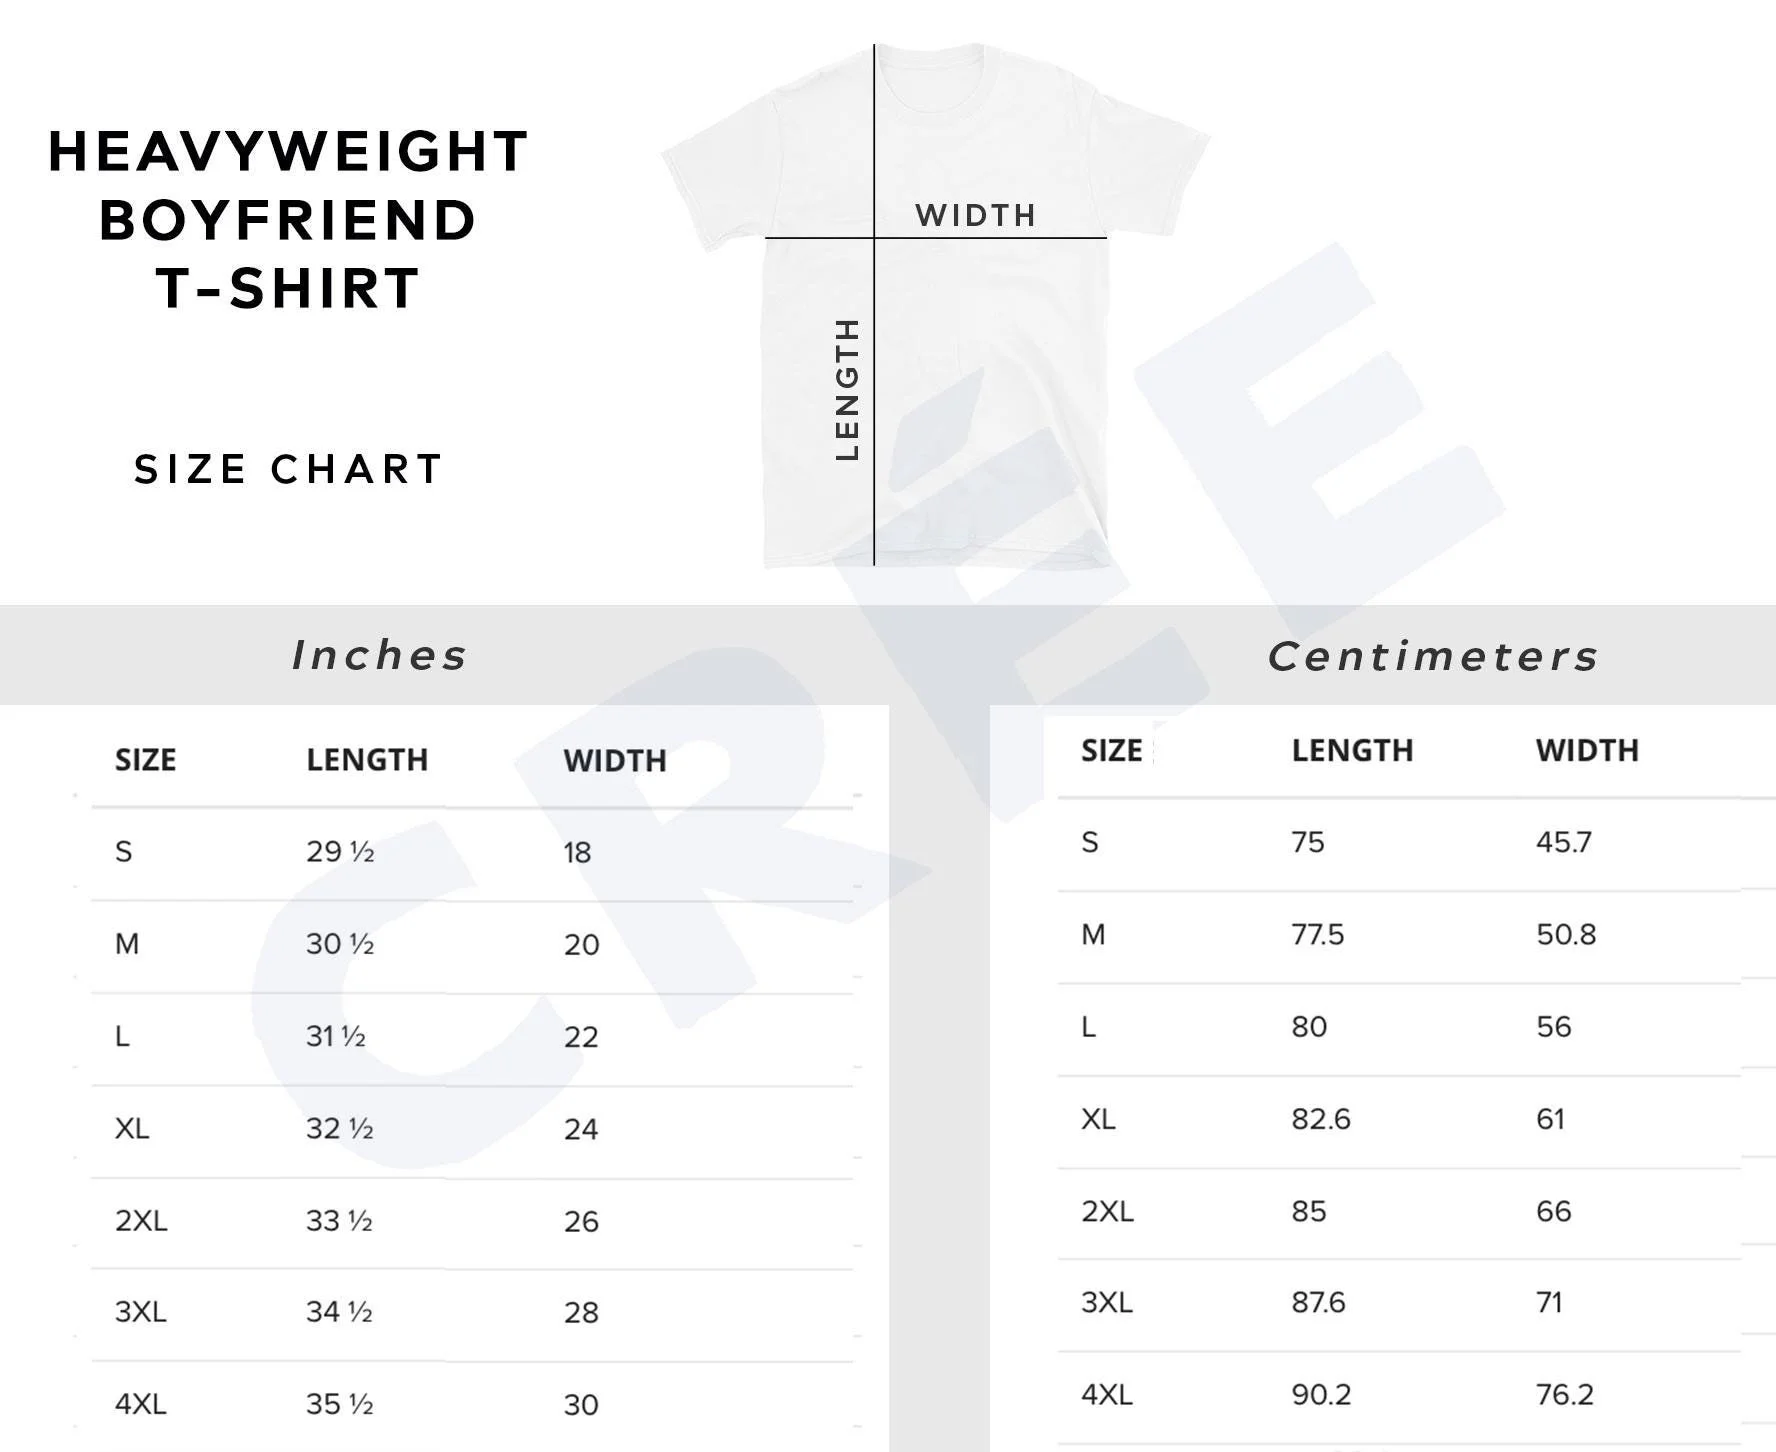Click the Heavyweight Boyfriend T-Shirt title
This screenshot has width=1776, height=1452.
coord(288,219)
